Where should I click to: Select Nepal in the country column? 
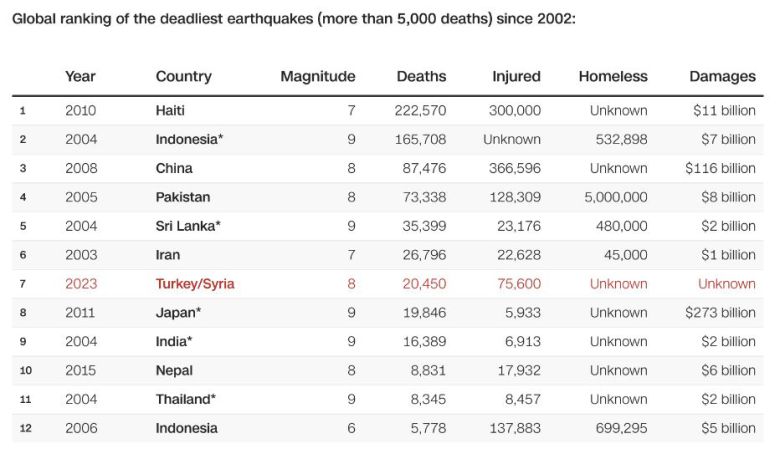point(175,370)
